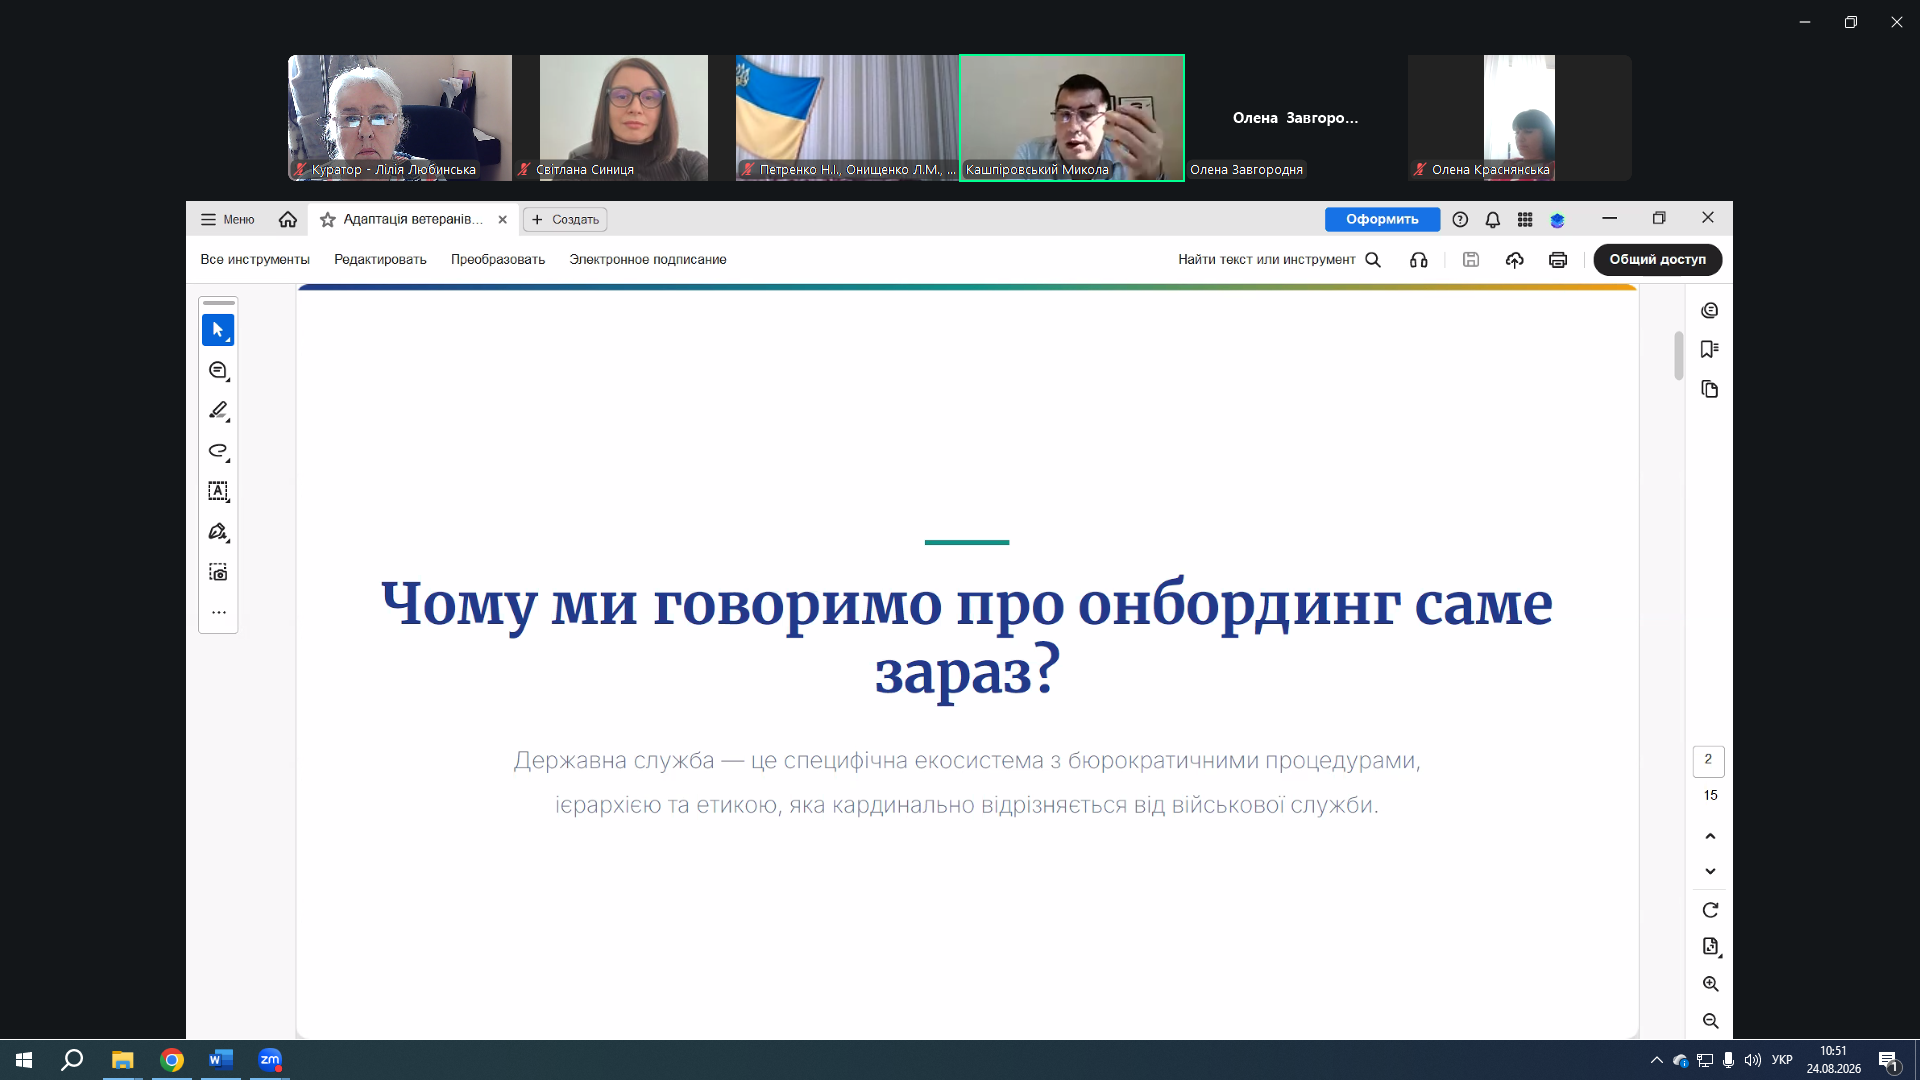Open the Меню hamburger menu
The image size is (1920, 1080).
227,219
